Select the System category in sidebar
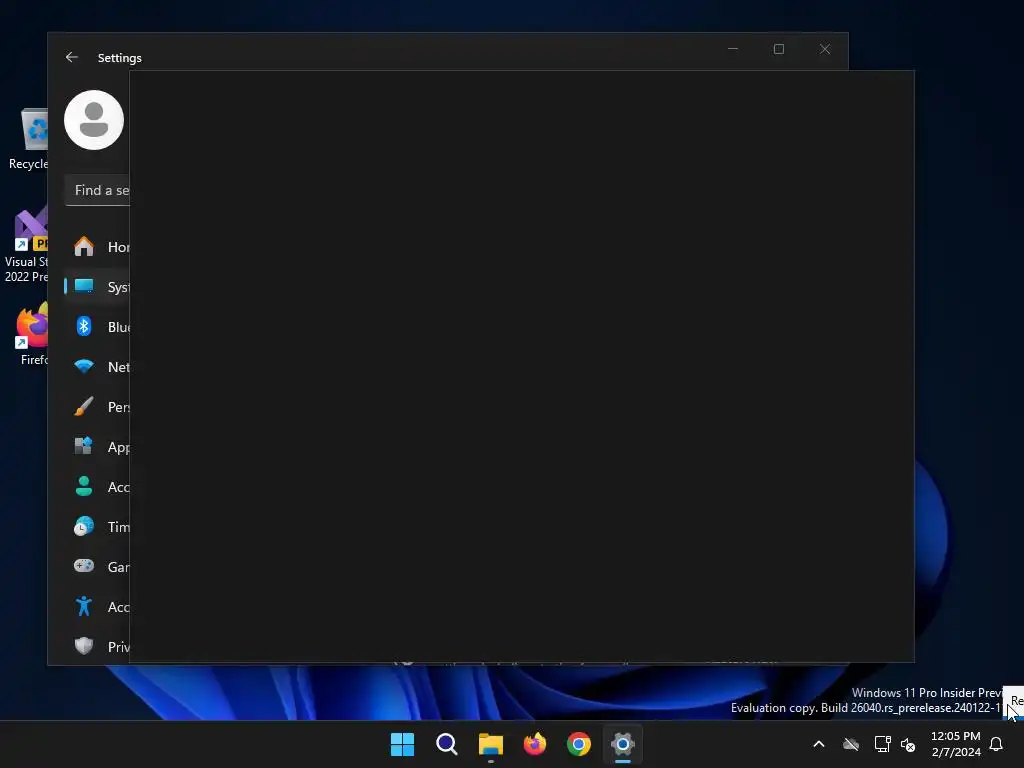 [x=97, y=287]
